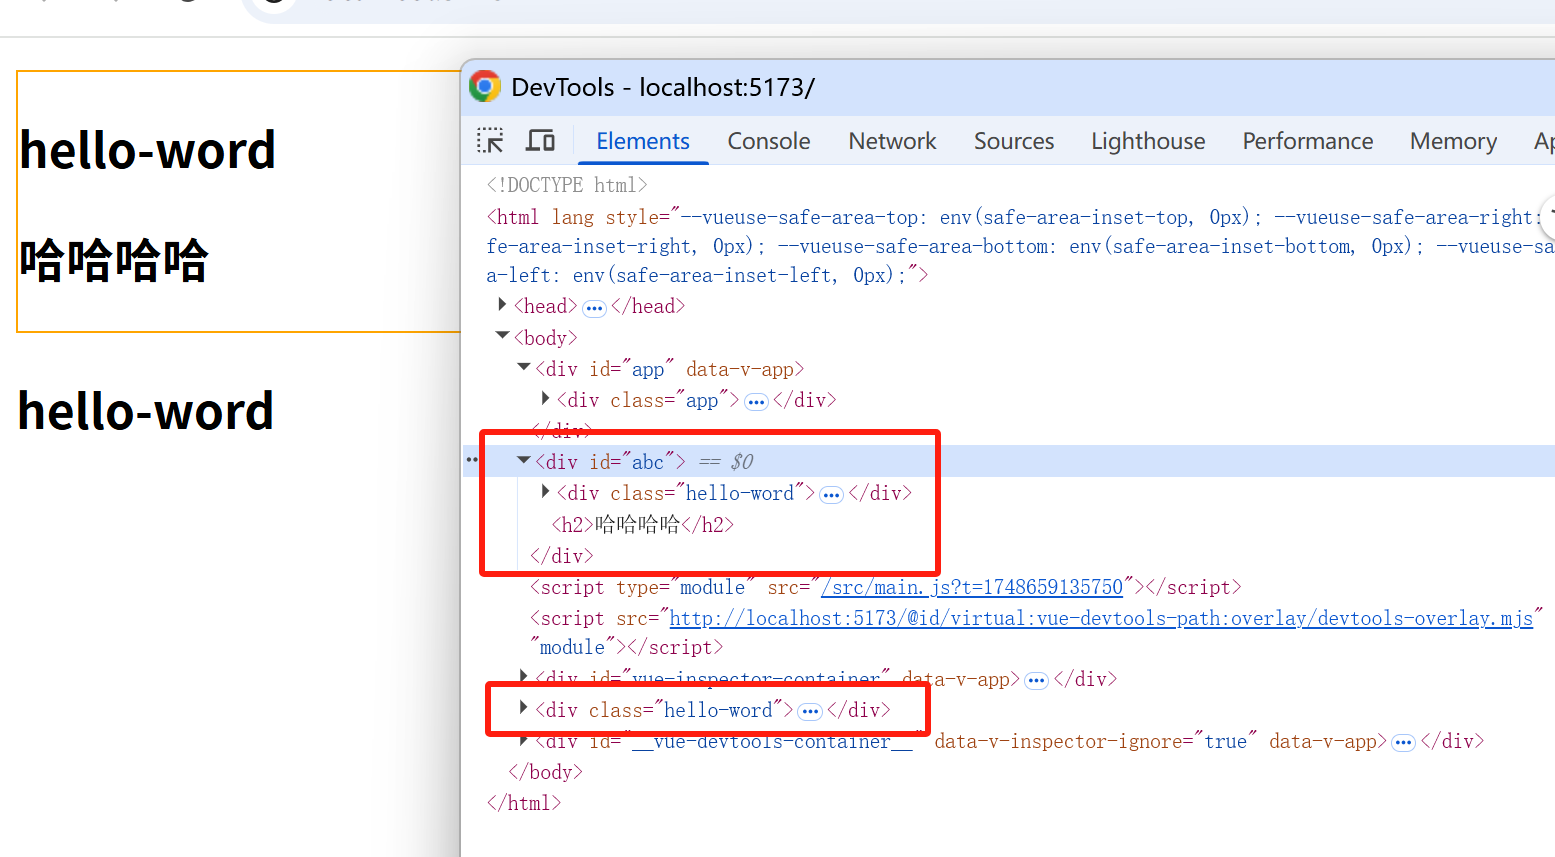Open the Performance tab

[1307, 141]
